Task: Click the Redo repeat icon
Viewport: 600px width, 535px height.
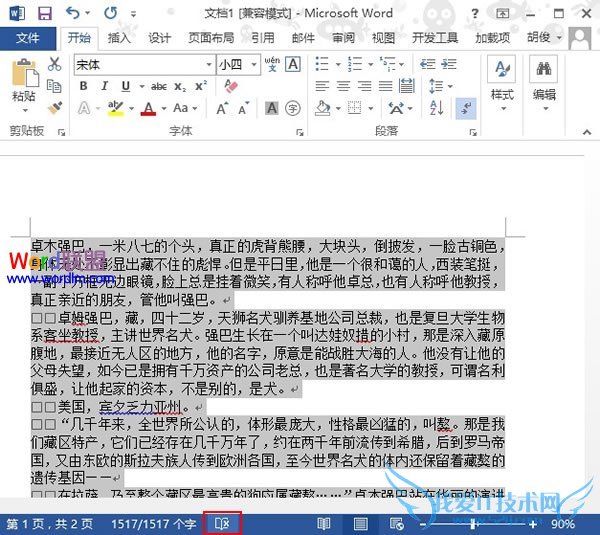Action: point(111,13)
